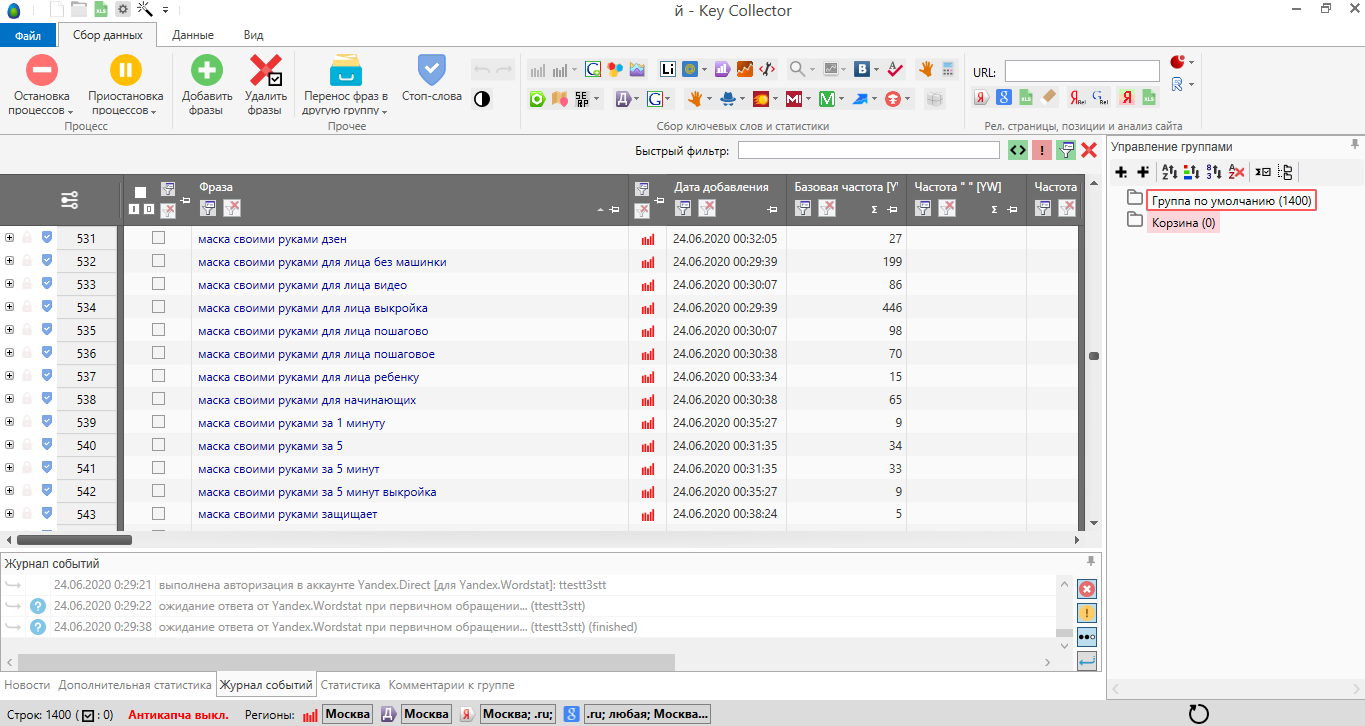The height and width of the screenshot is (726, 1365).
Task: Click red exclamation icon beside quick filter
Action: tap(1042, 151)
